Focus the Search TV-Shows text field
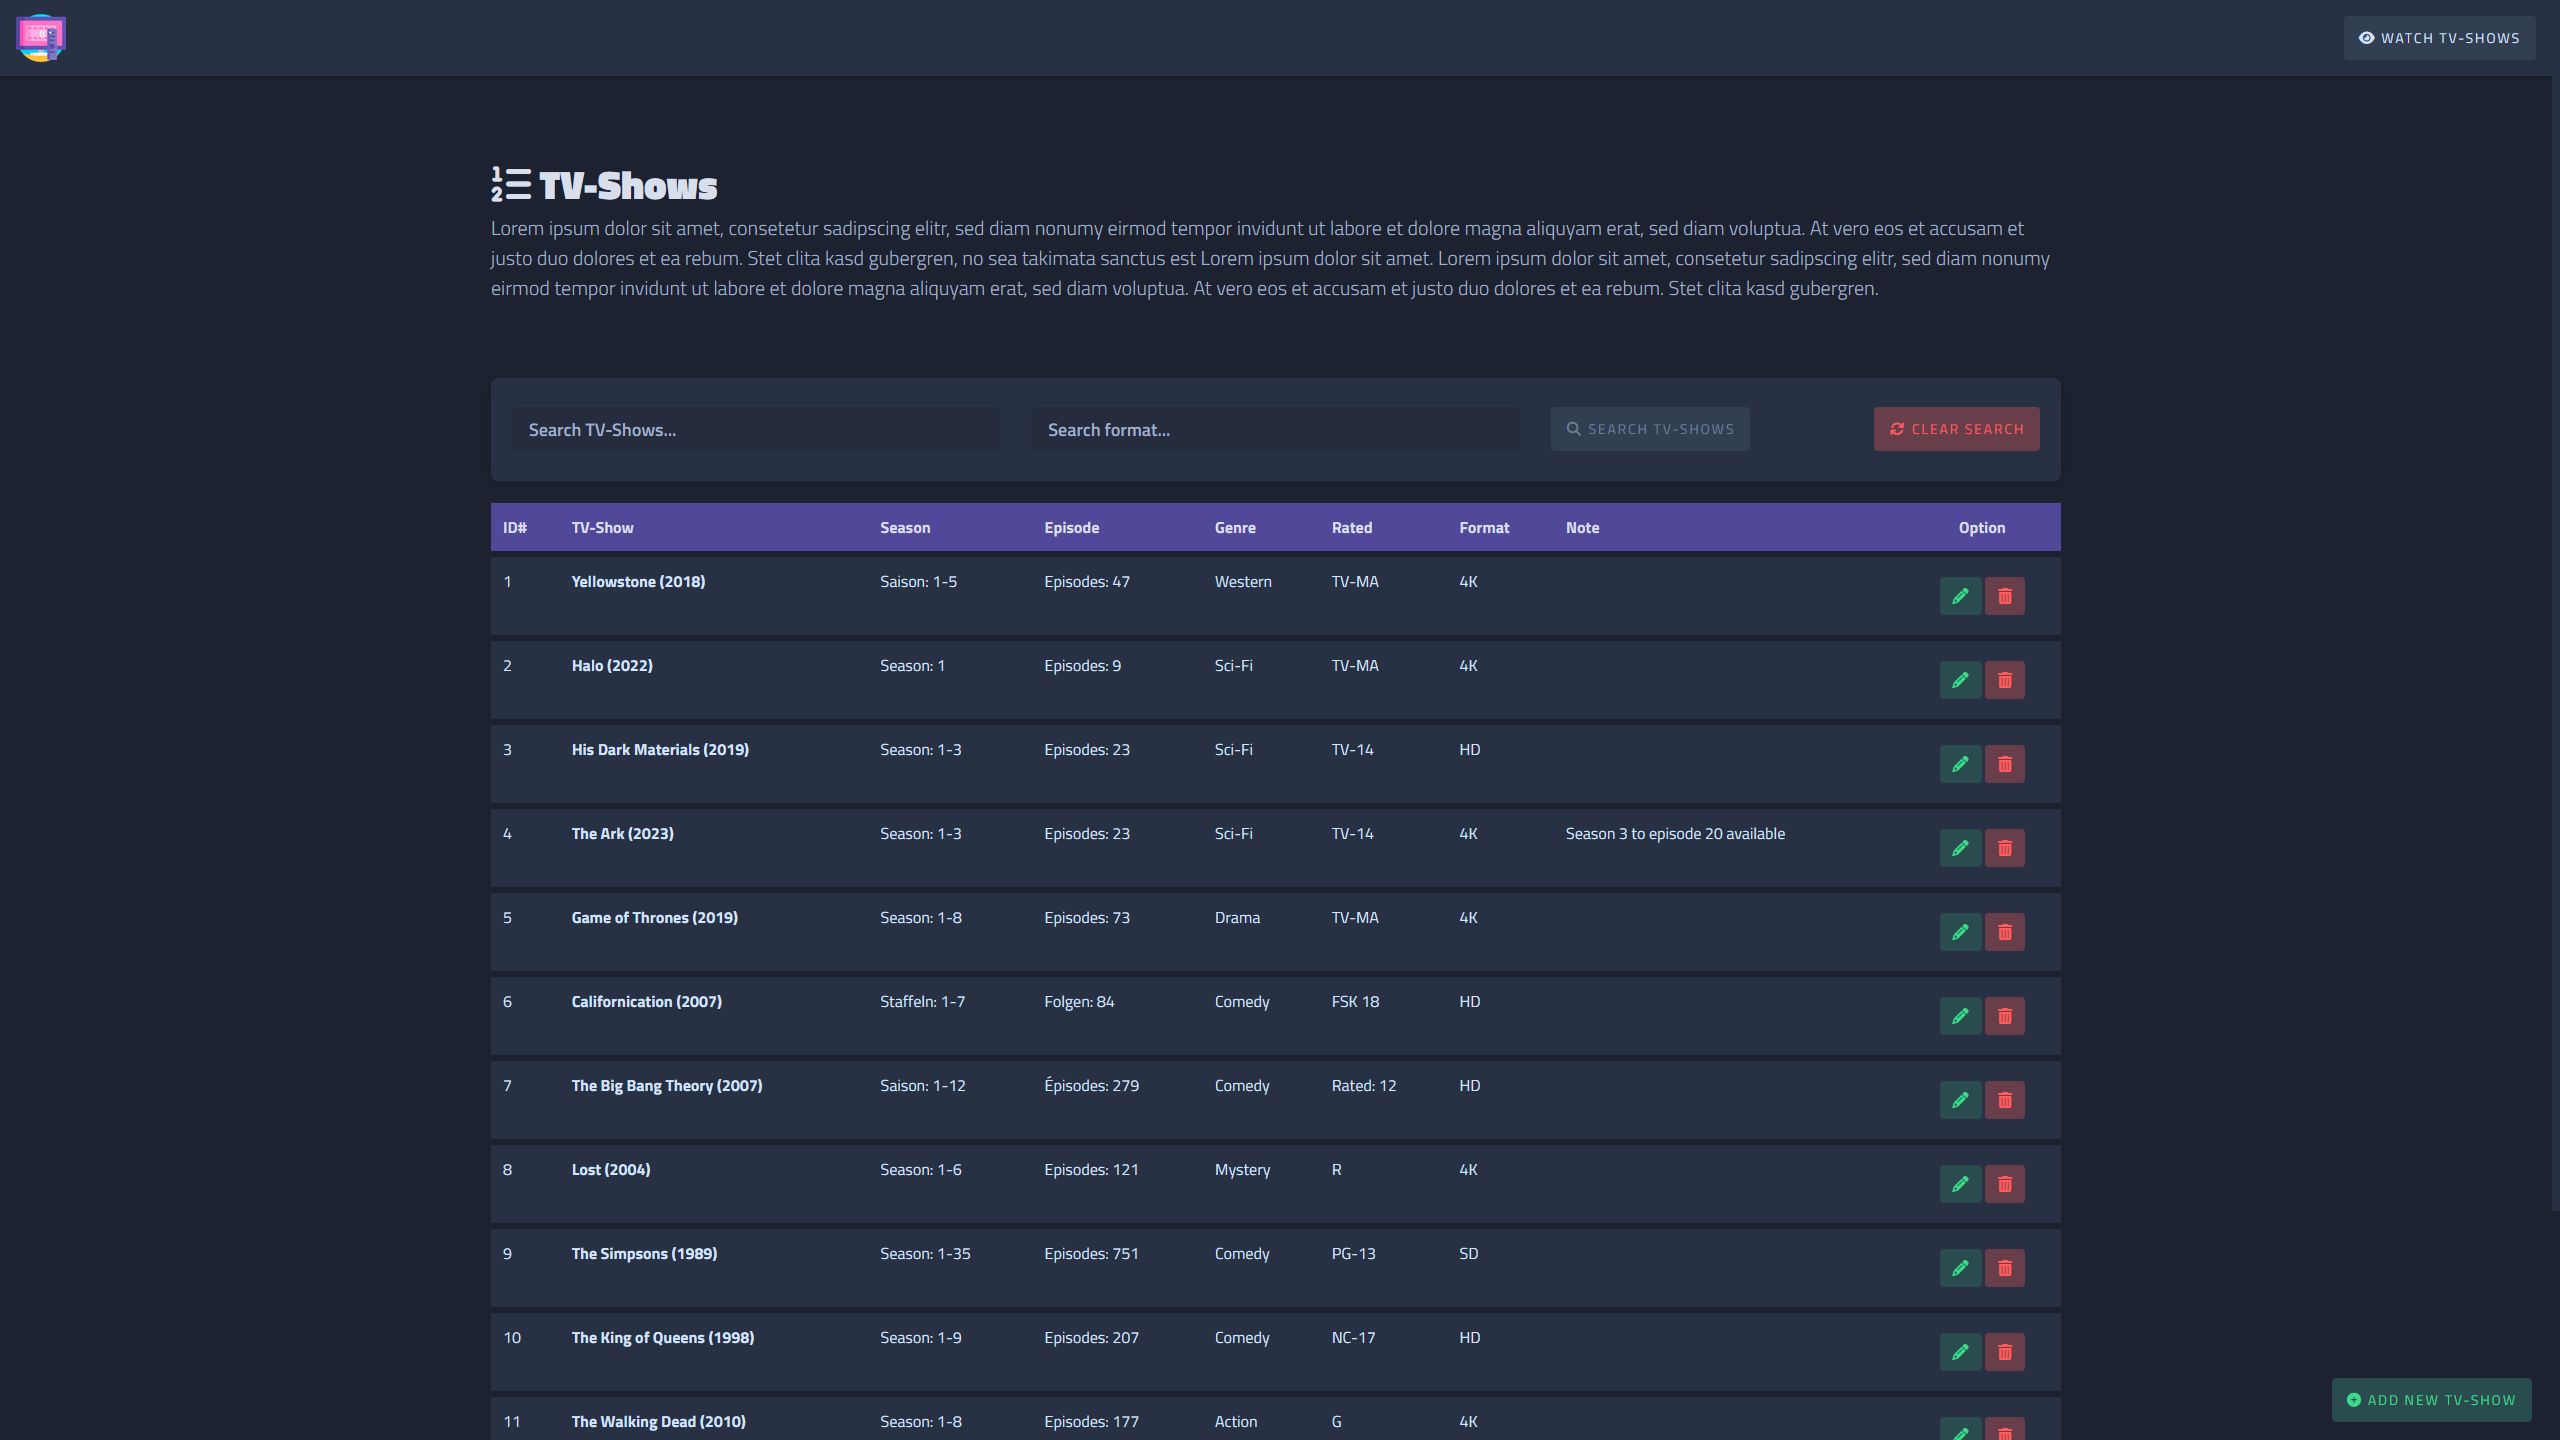2560x1440 pixels. [x=755, y=430]
